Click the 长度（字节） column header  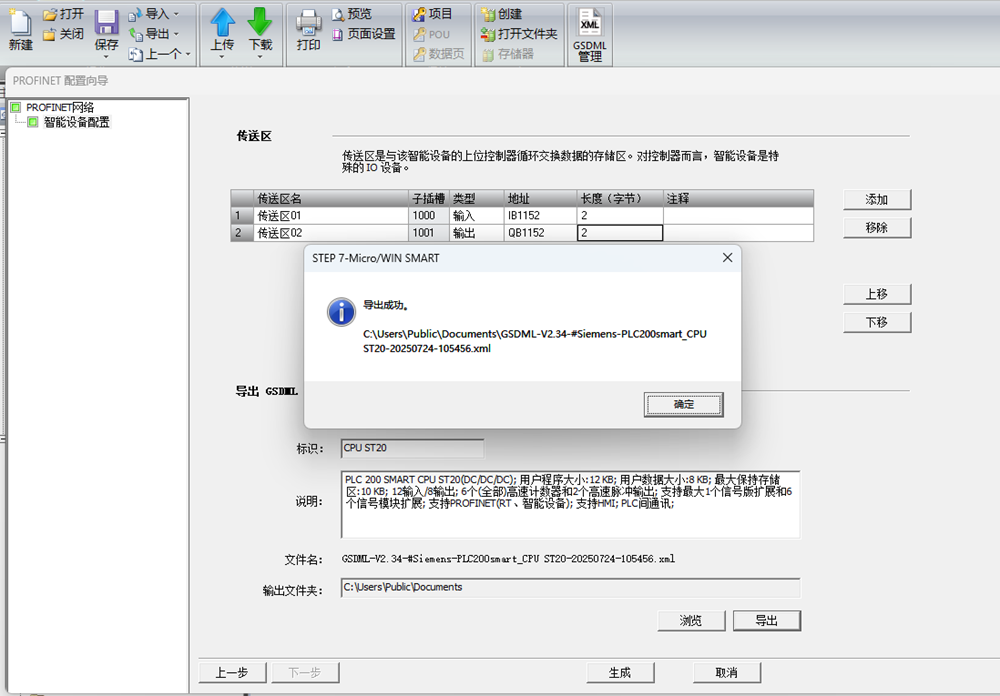[x=620, y=198]
